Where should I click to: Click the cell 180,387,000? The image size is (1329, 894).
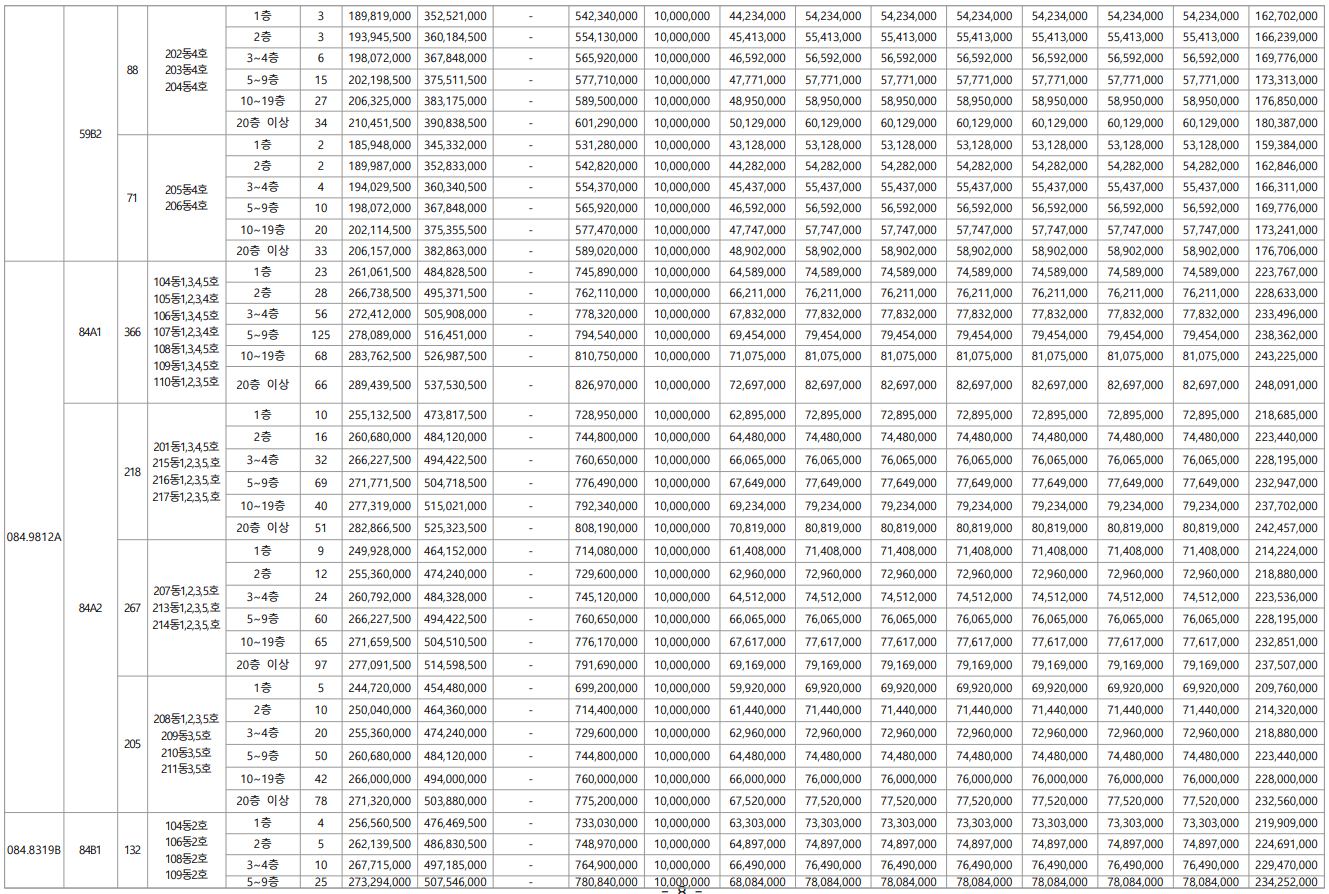pos(1287,123)
